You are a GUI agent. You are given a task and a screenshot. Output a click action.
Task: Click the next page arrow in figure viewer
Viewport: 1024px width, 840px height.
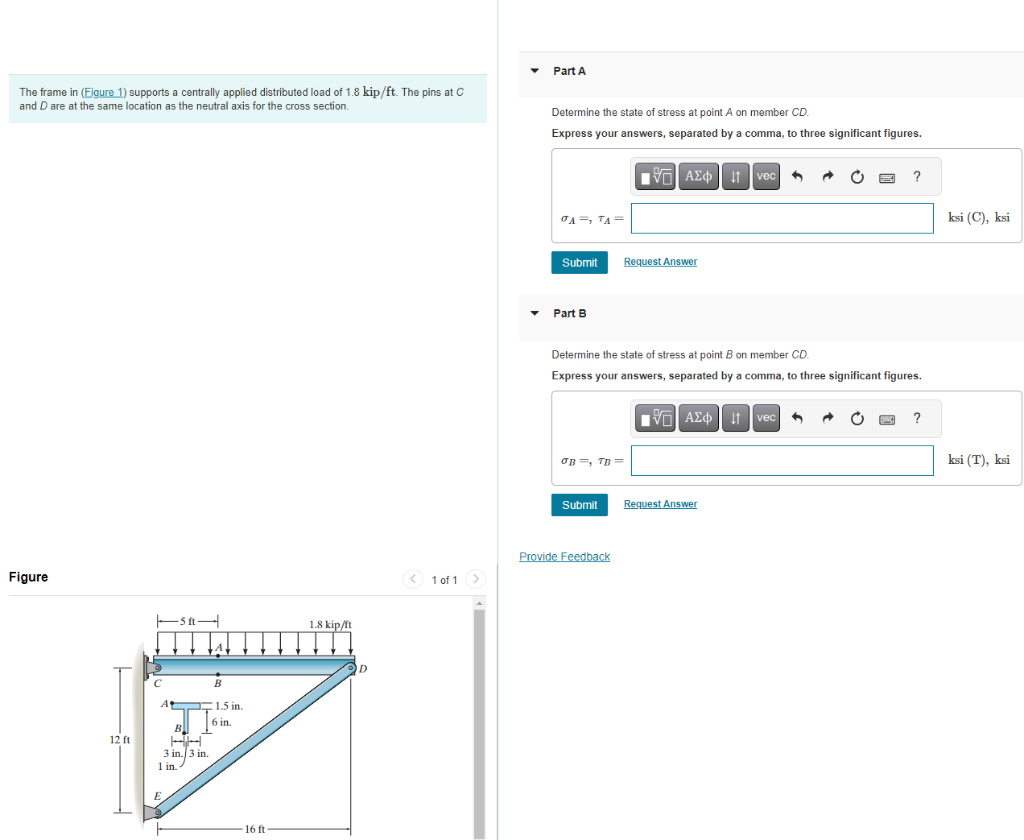[x=475, y=578]
